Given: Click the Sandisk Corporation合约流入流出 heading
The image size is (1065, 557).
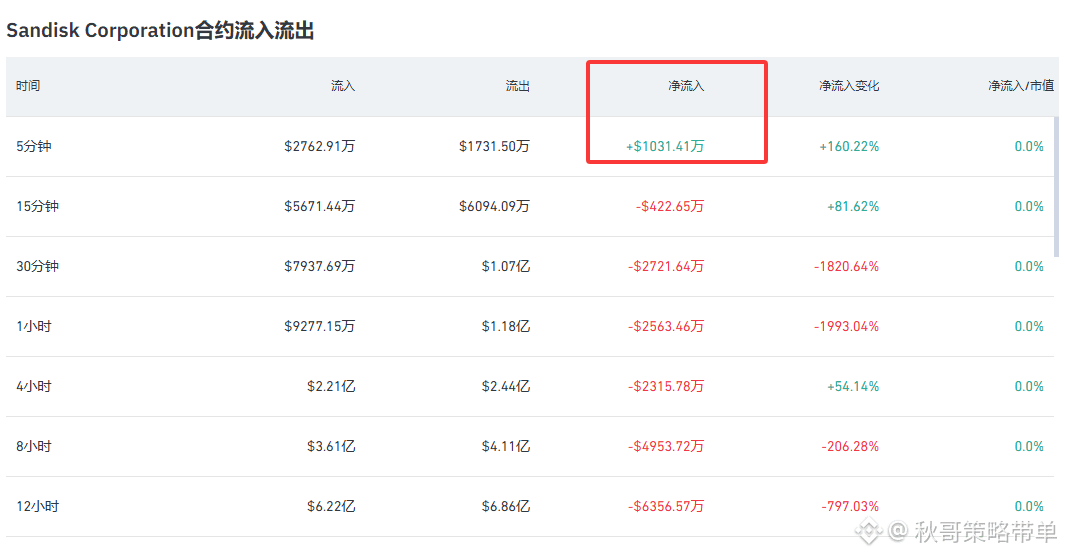Looking at the screenshot, I should pos(160,31).
